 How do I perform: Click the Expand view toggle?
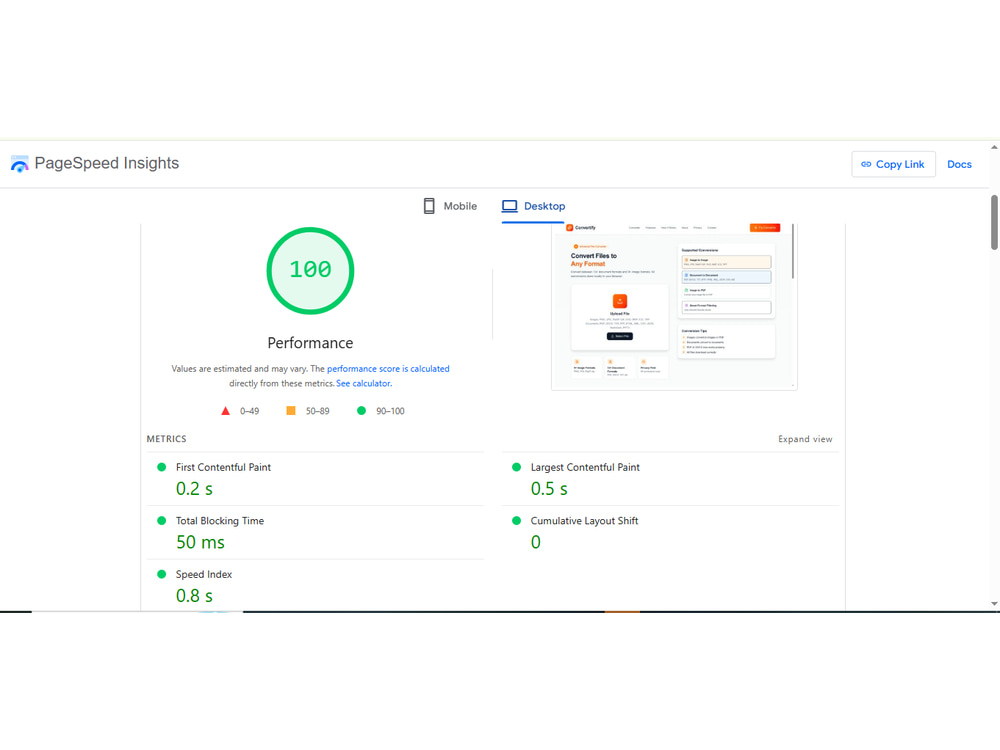[805, 439]
